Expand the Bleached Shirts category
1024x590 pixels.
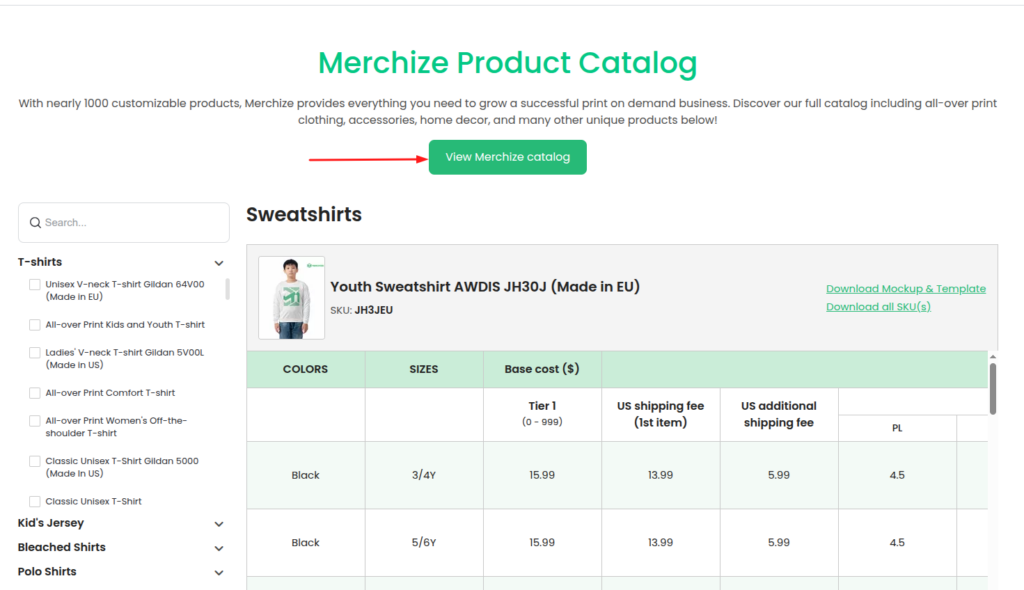pos(219,548)
